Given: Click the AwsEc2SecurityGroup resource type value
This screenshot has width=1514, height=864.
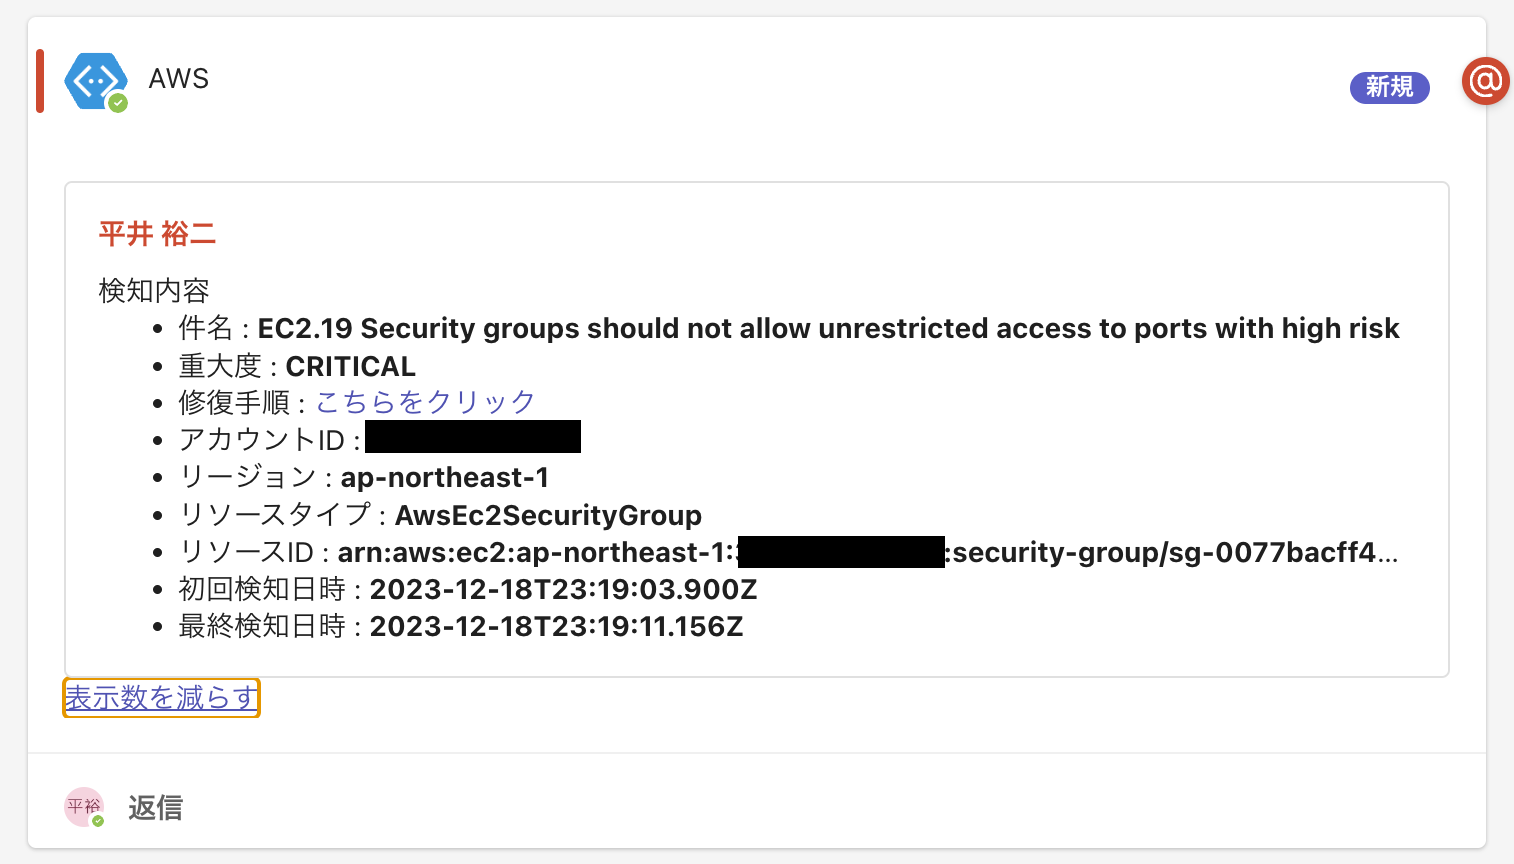Looking at the screenshot, I should [548, 515].
